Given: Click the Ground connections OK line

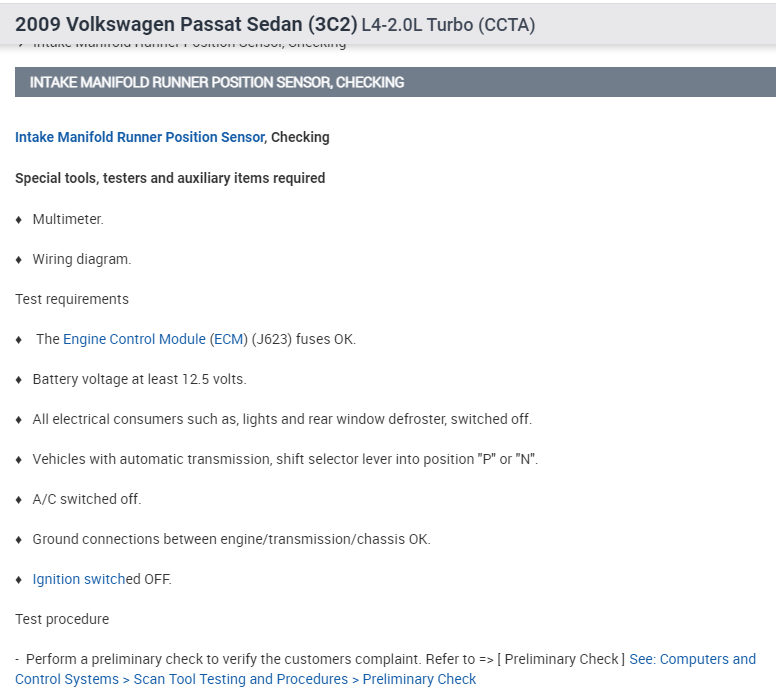Looking at the screenshot, I should [x=231, y=539].
